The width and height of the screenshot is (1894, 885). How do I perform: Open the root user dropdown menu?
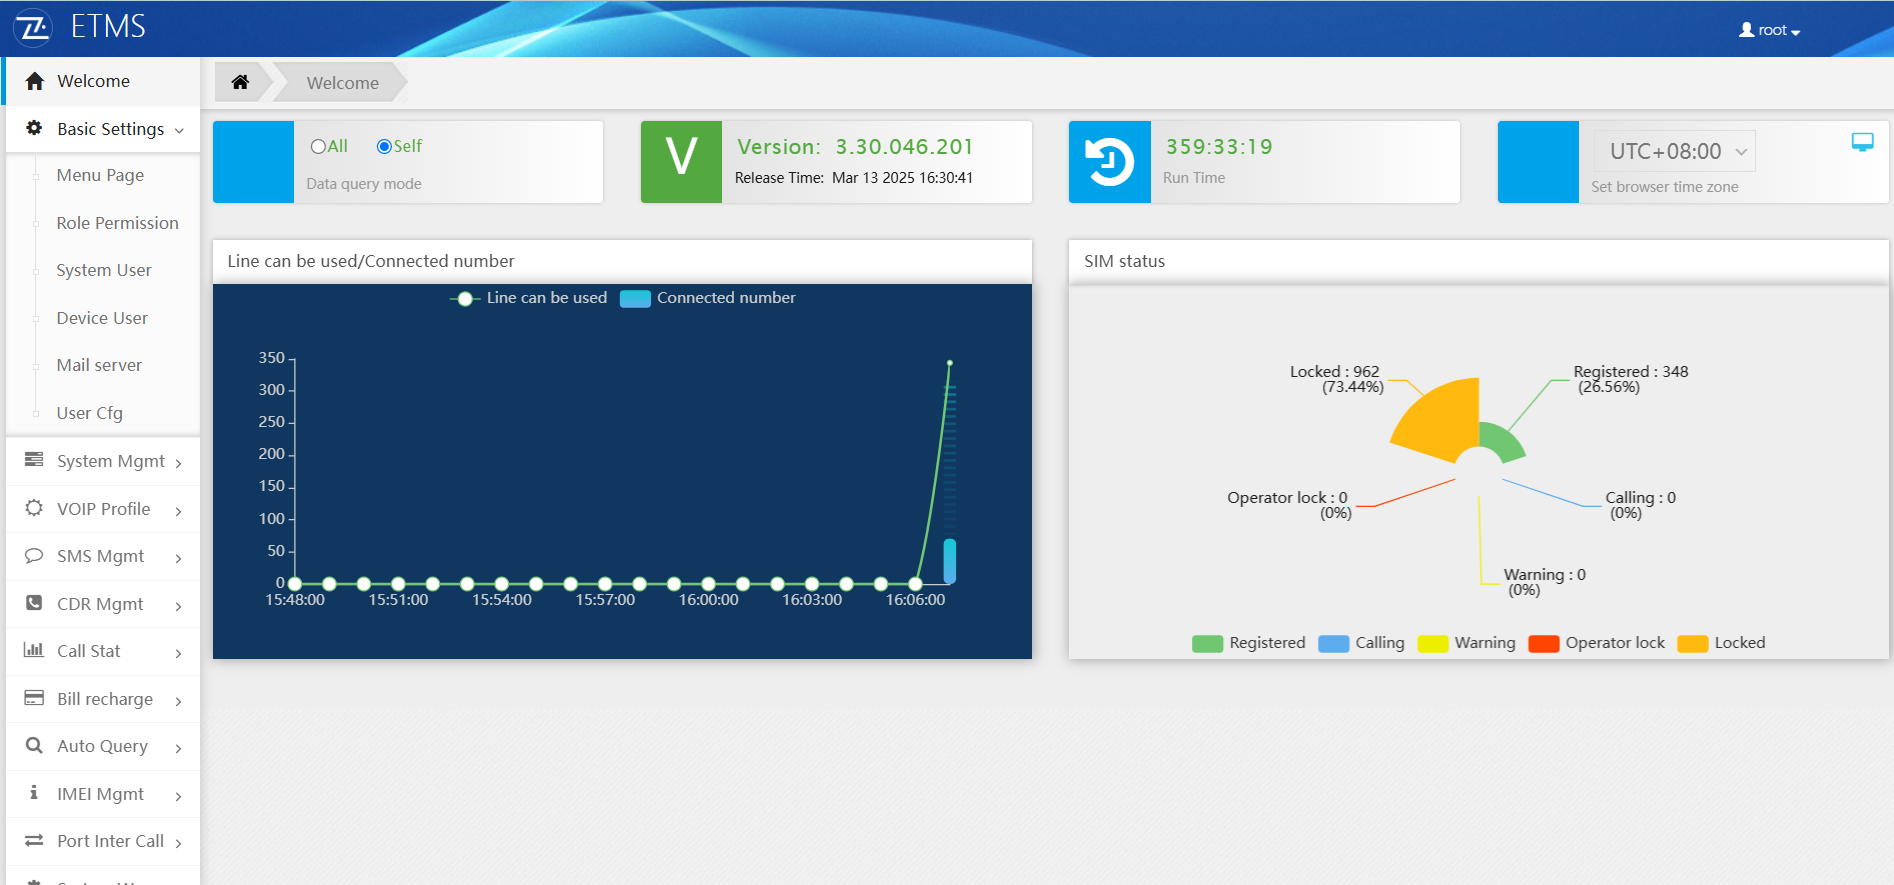1769,31
